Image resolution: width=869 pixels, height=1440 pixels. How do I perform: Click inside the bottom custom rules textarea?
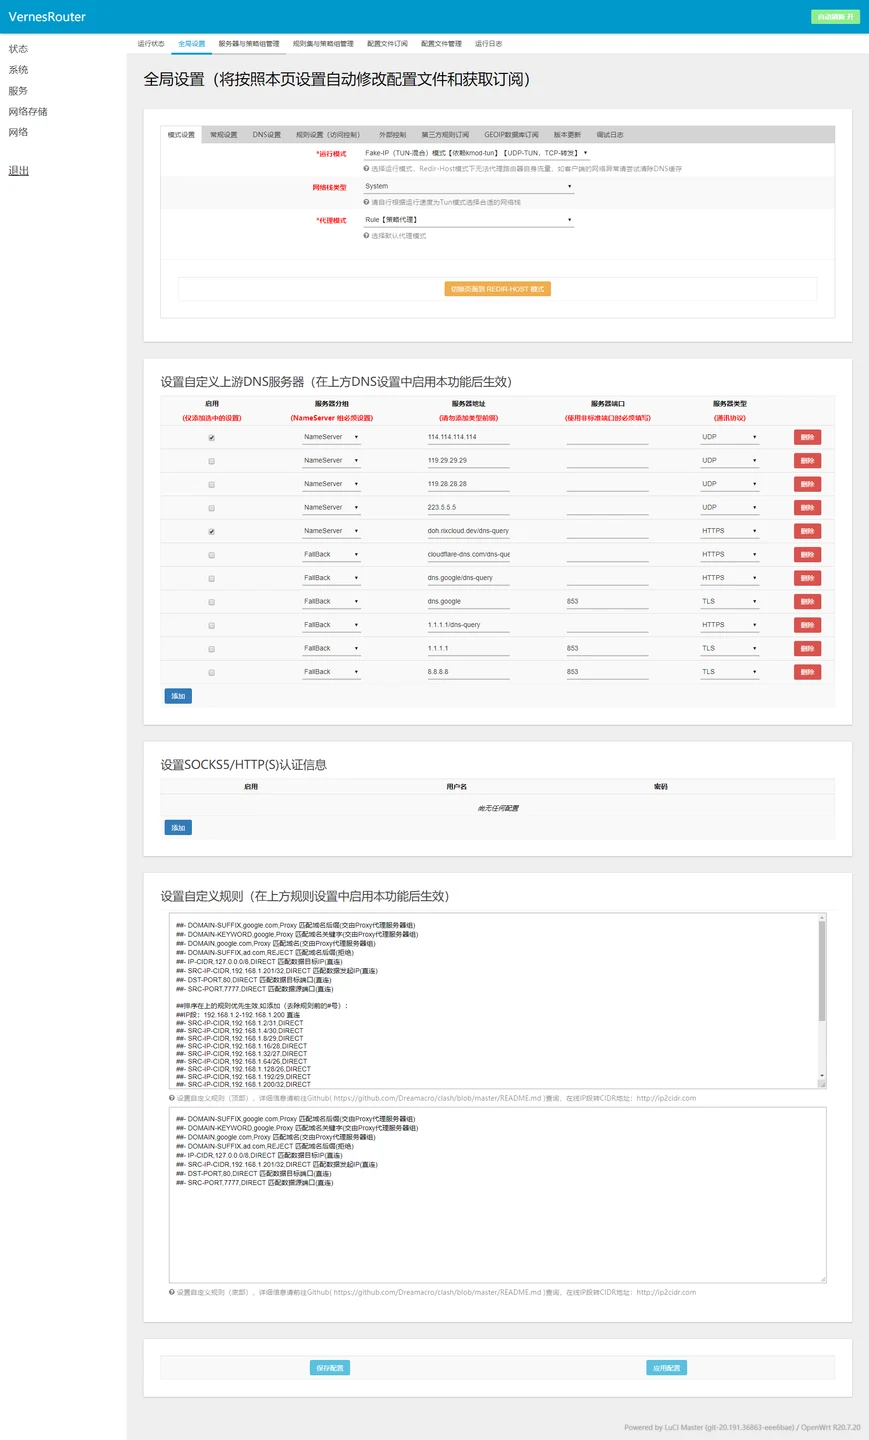(498, 1195)
